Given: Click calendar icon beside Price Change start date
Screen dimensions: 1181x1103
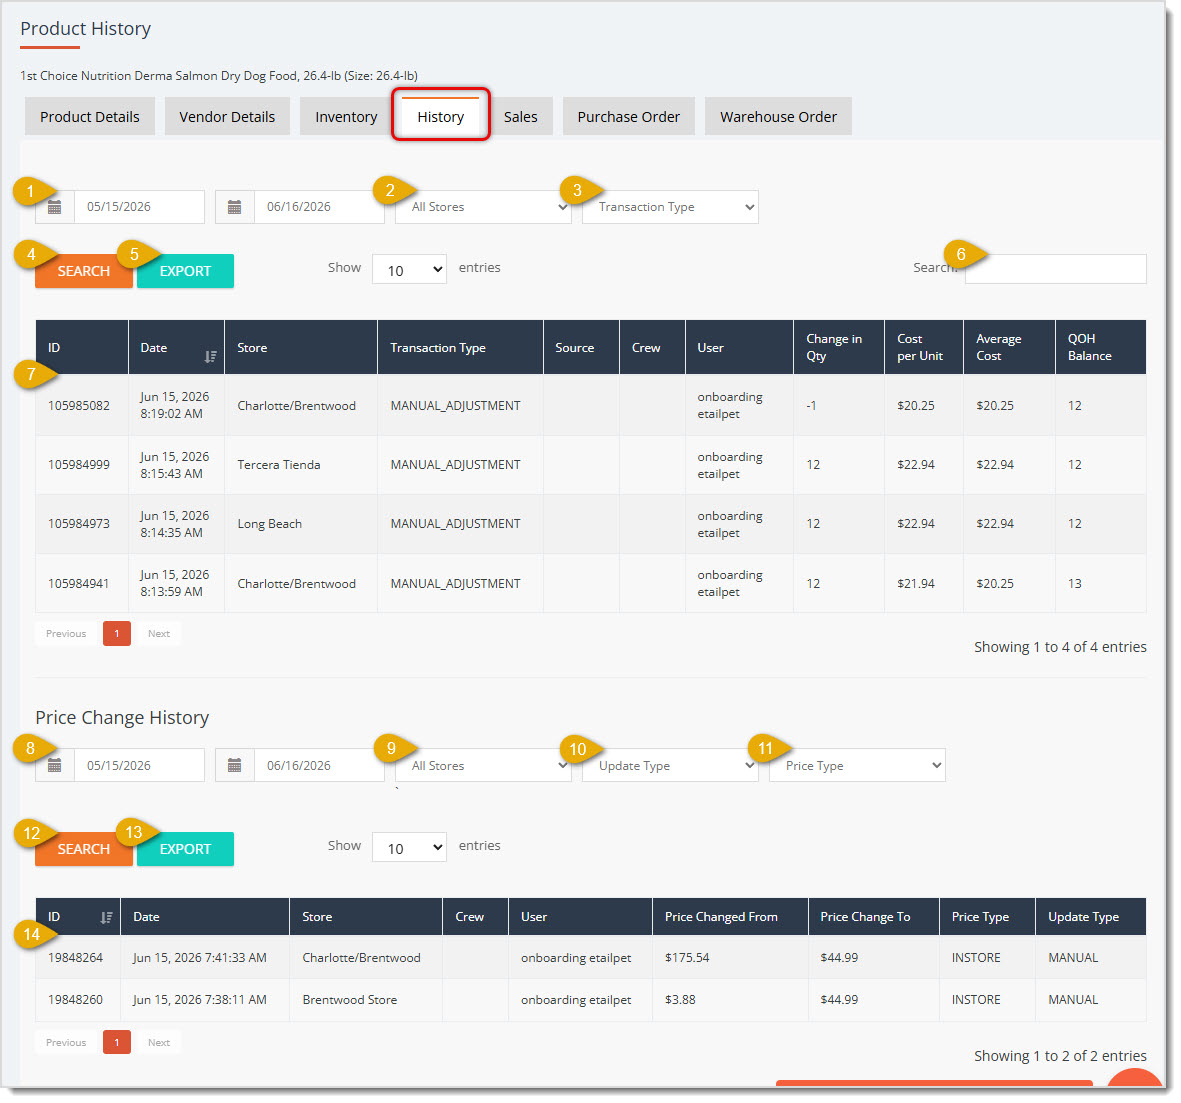Looking at the screenshot, I should (54, 765).
